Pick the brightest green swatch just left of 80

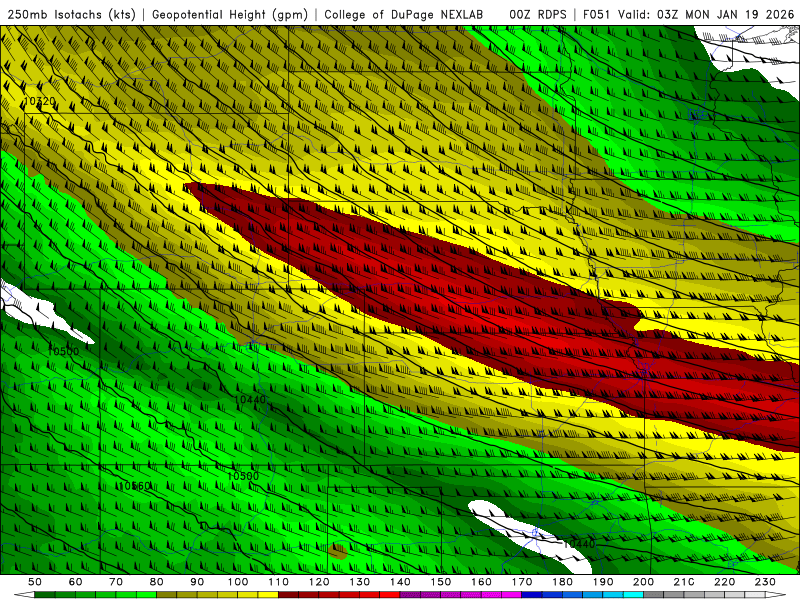(x=146, y=595)
